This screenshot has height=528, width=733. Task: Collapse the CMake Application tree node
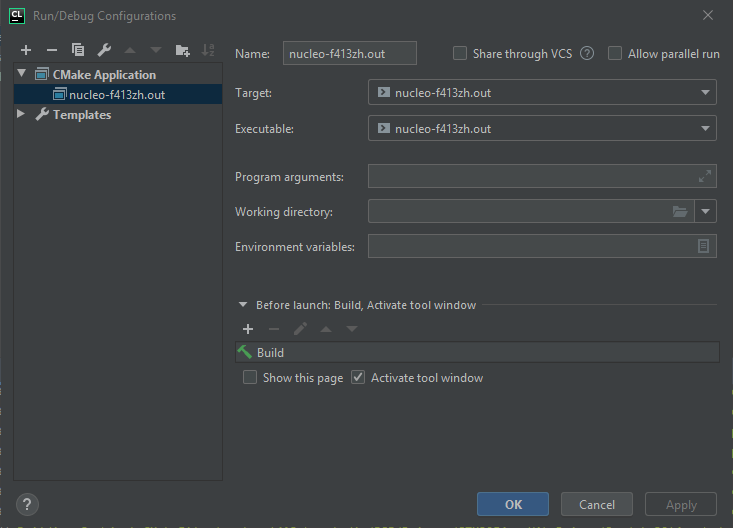(22, 73)
